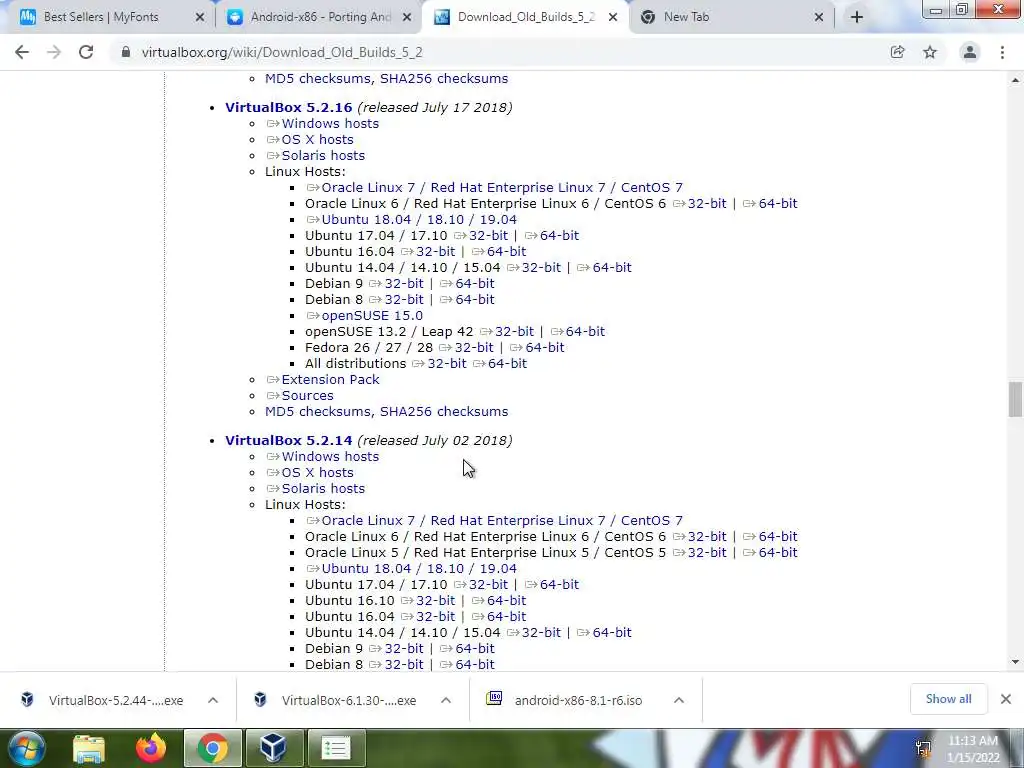
Task: Open VirtualBox from the taskbar
Action: (x=273, y=748)
